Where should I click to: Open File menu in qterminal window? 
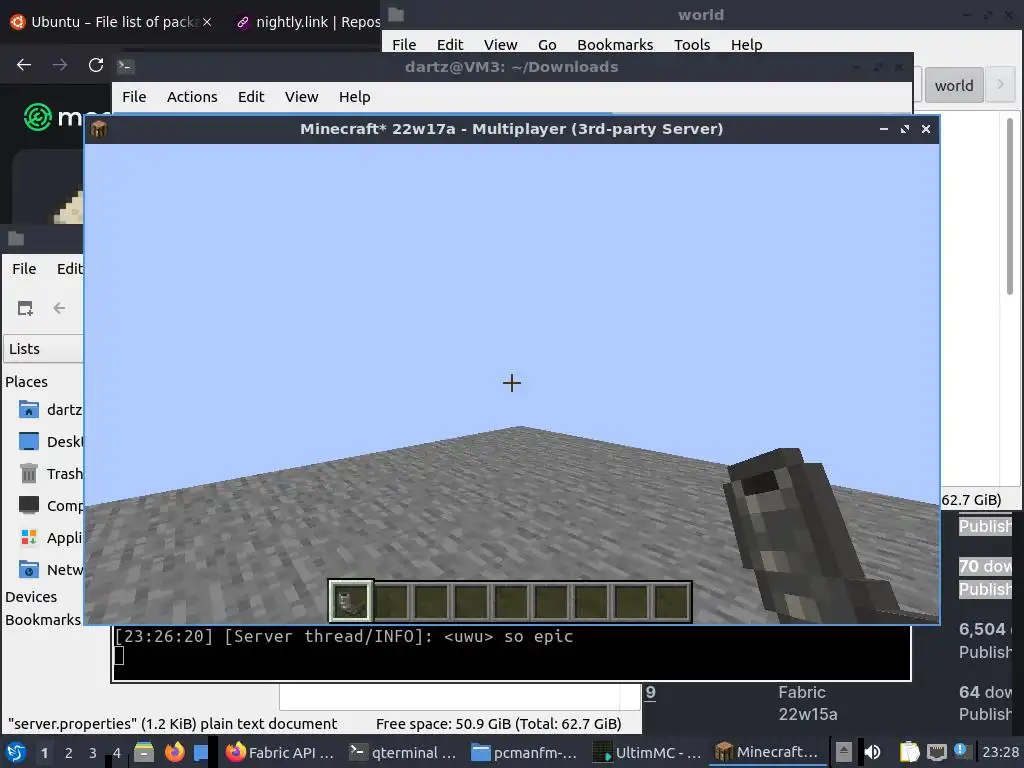(134, 97)
